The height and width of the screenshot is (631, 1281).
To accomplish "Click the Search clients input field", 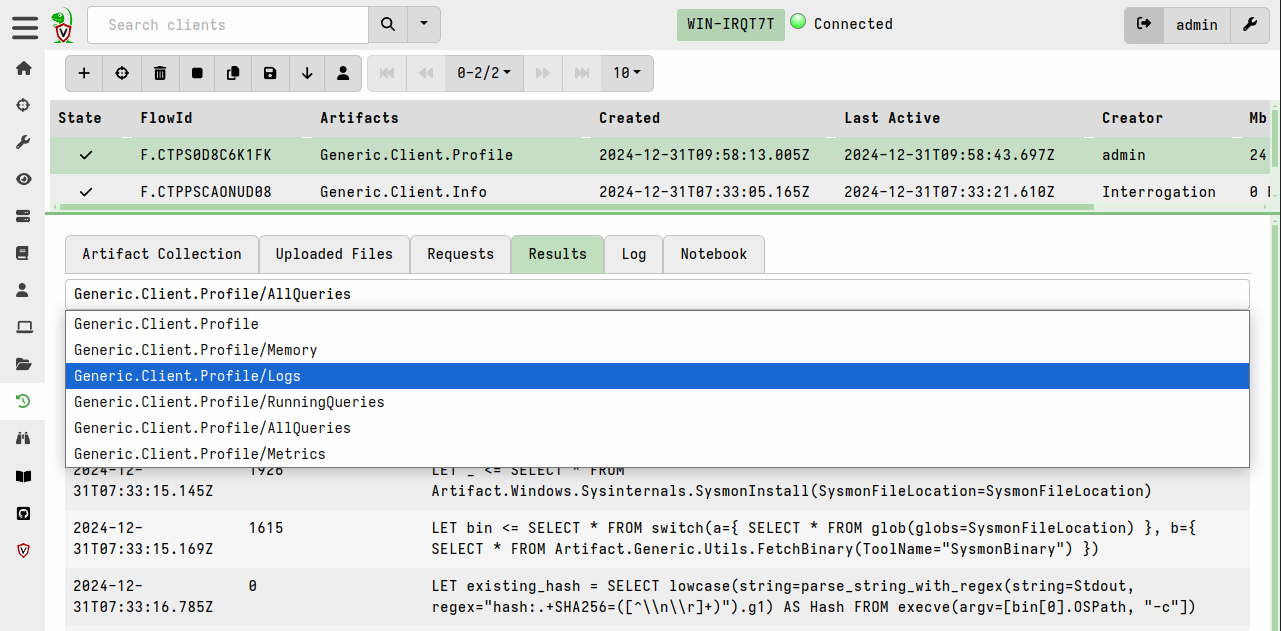I will (228, 25).
